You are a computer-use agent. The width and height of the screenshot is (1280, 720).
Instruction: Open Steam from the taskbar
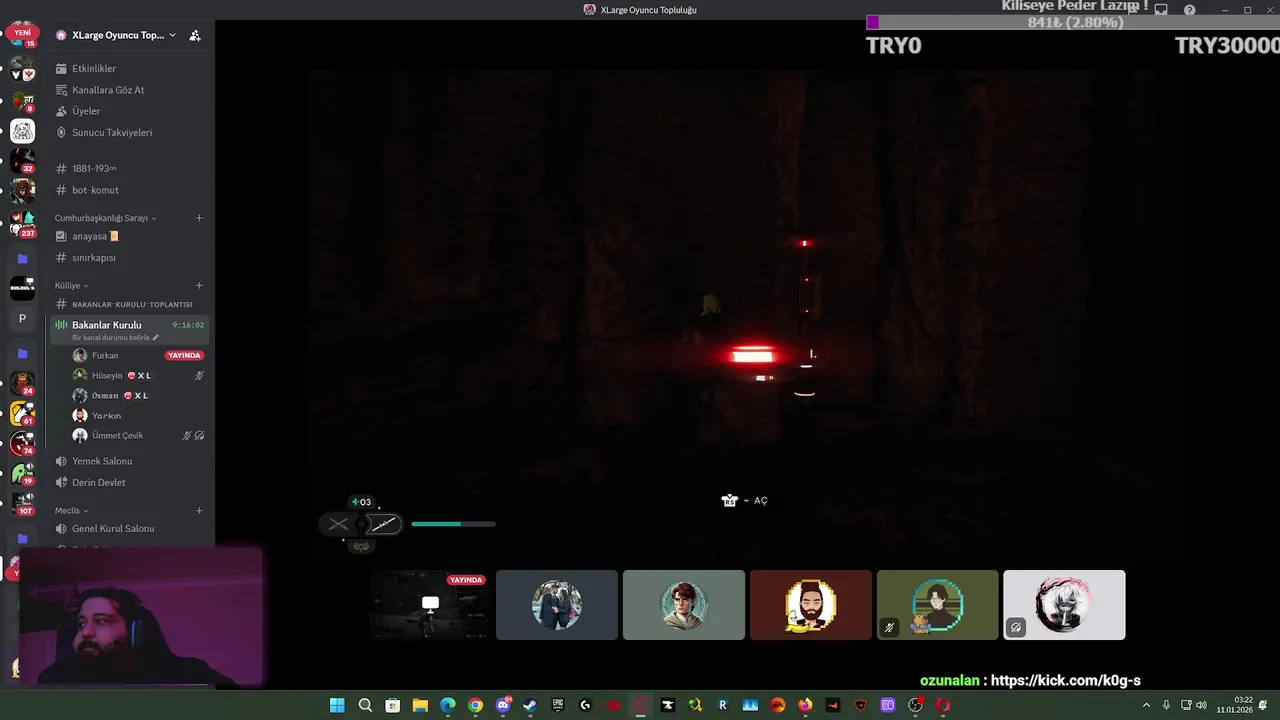[x=530, y=705]
